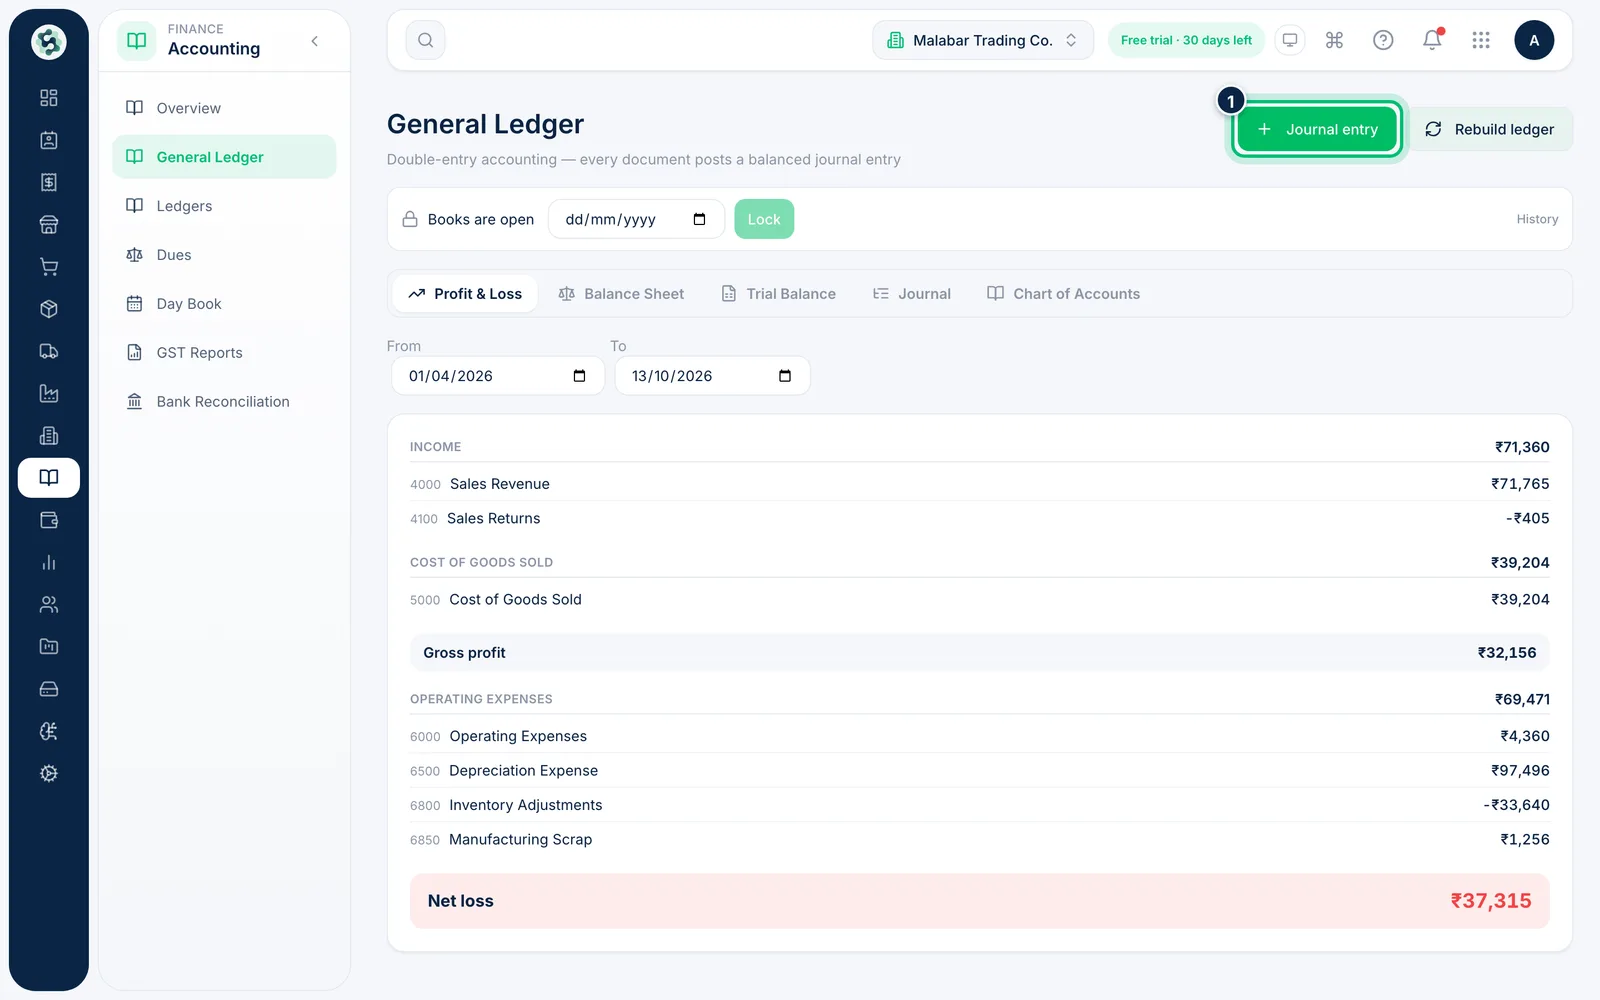
Task: Open the apps grid launcher icon
Action: click(x=1481, y=40)
